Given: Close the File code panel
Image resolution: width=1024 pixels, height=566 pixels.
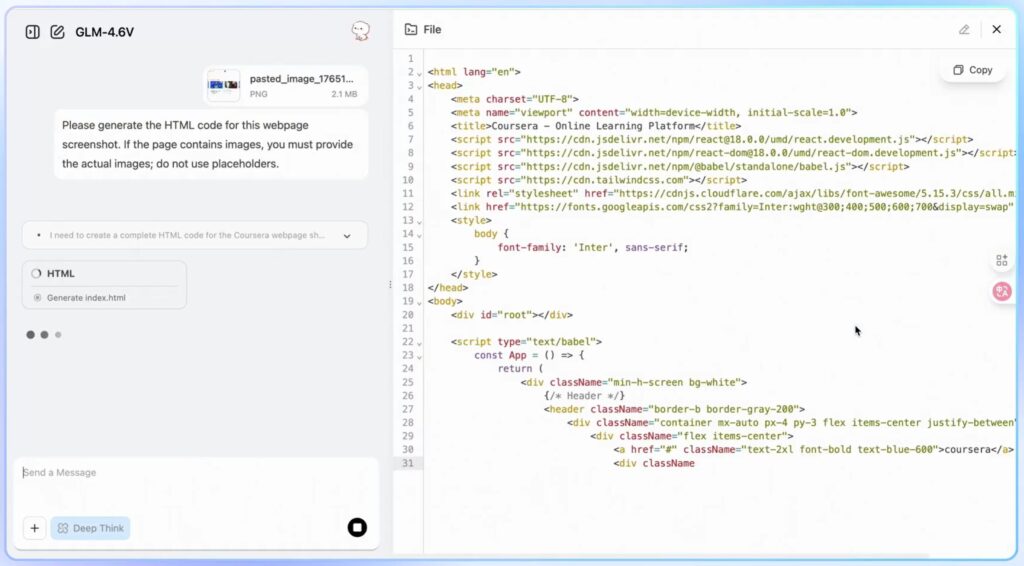Looking at the screenshot, I should (996, 30).
